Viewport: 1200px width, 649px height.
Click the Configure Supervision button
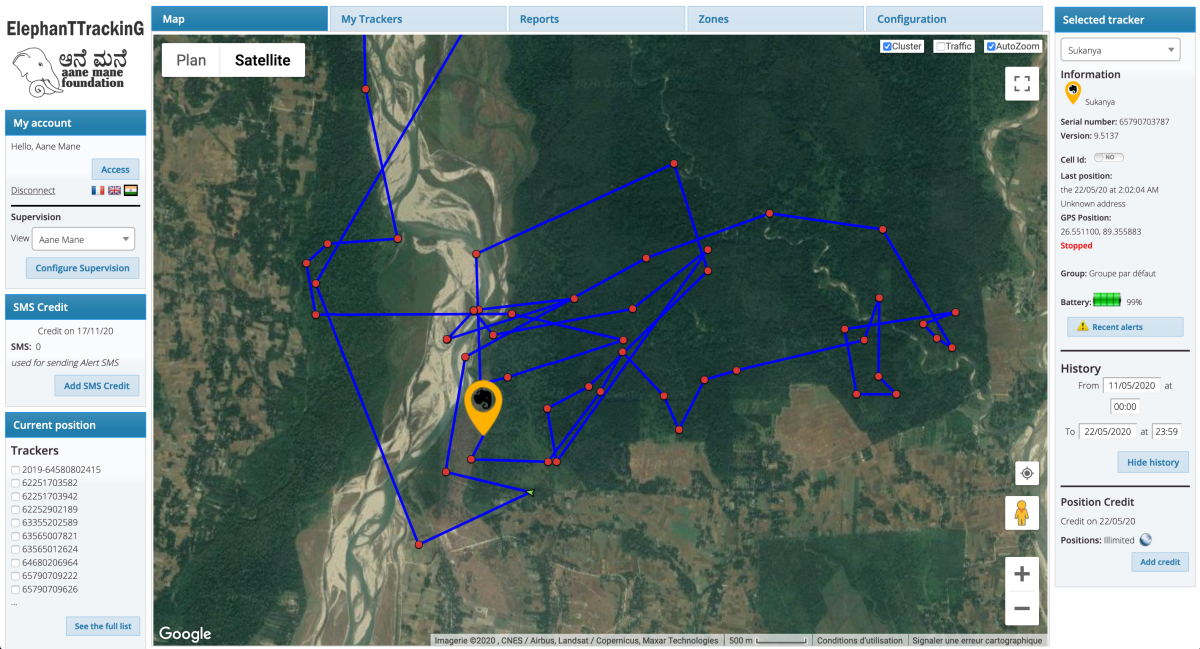82,268
